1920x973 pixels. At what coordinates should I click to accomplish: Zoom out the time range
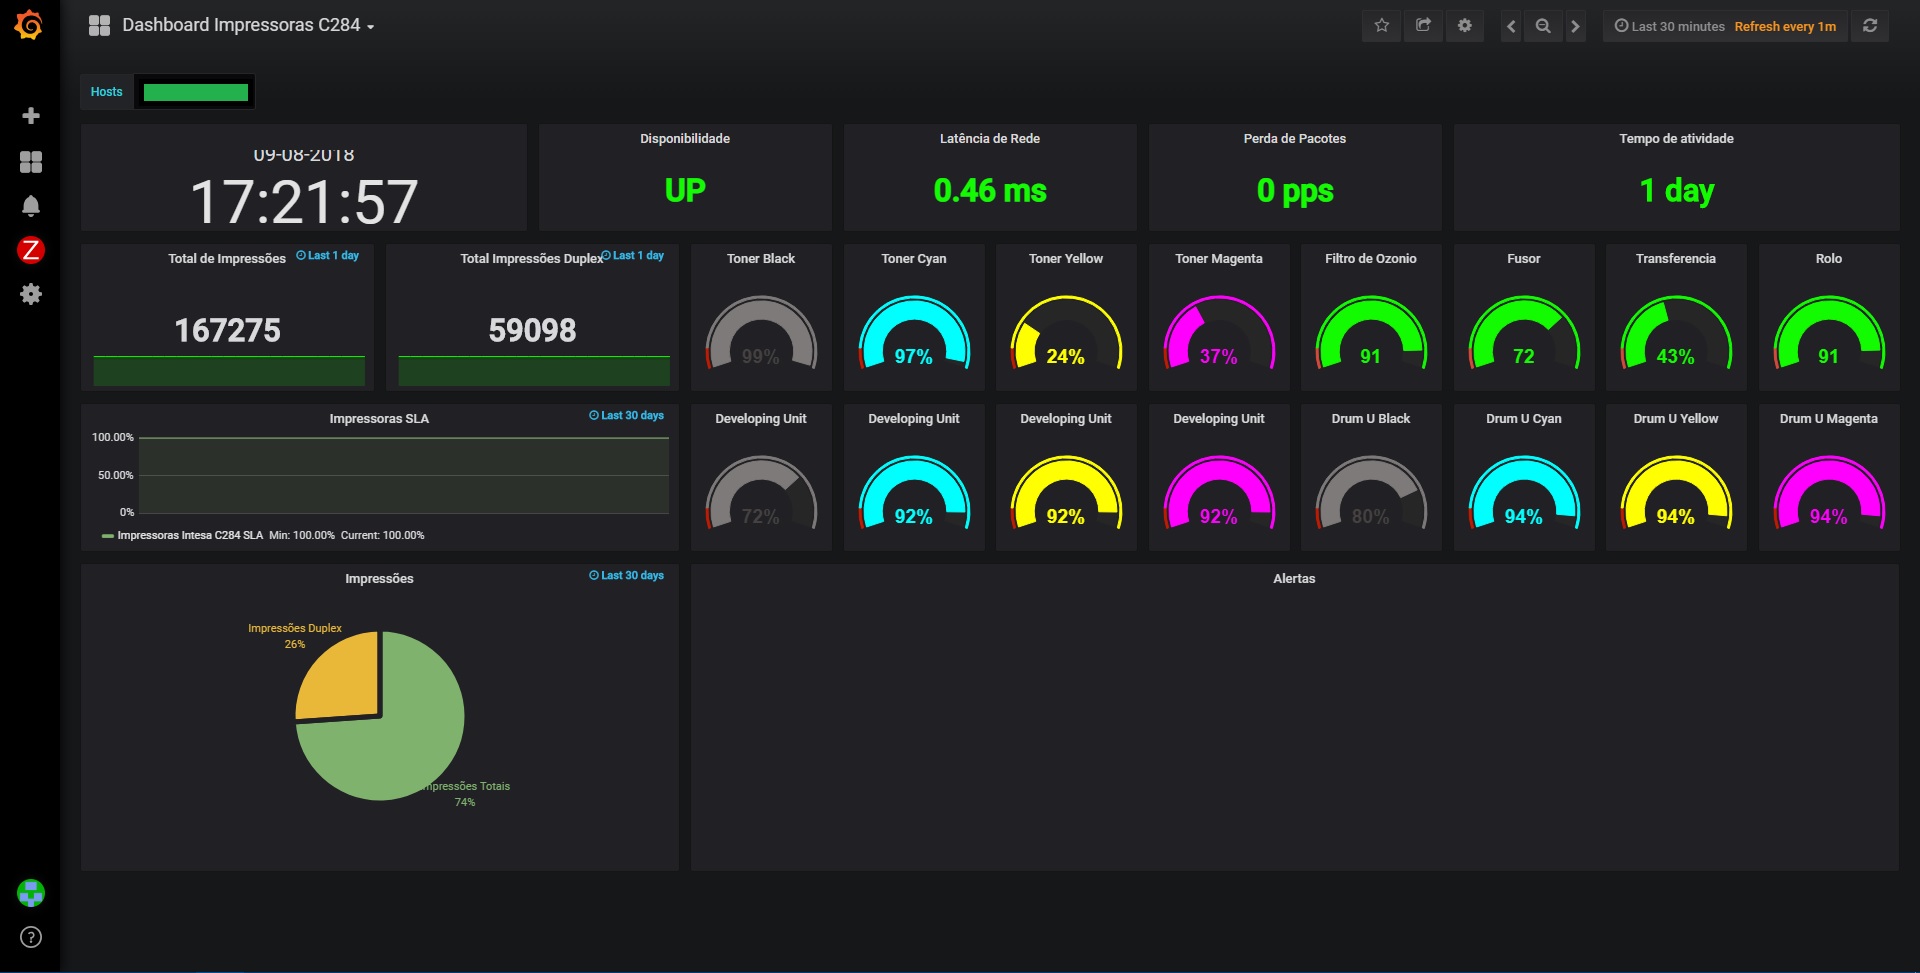click(1543, 26)
